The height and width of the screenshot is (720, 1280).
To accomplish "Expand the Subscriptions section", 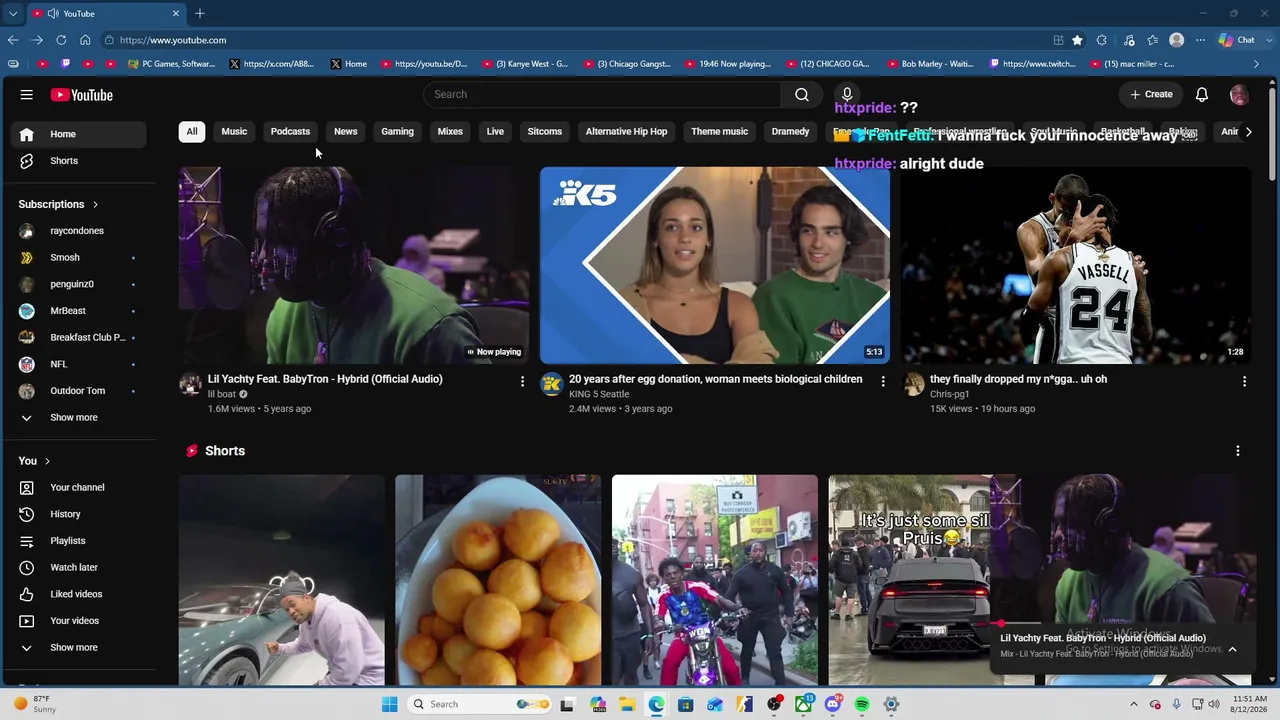I will click(x=59, y=204).
